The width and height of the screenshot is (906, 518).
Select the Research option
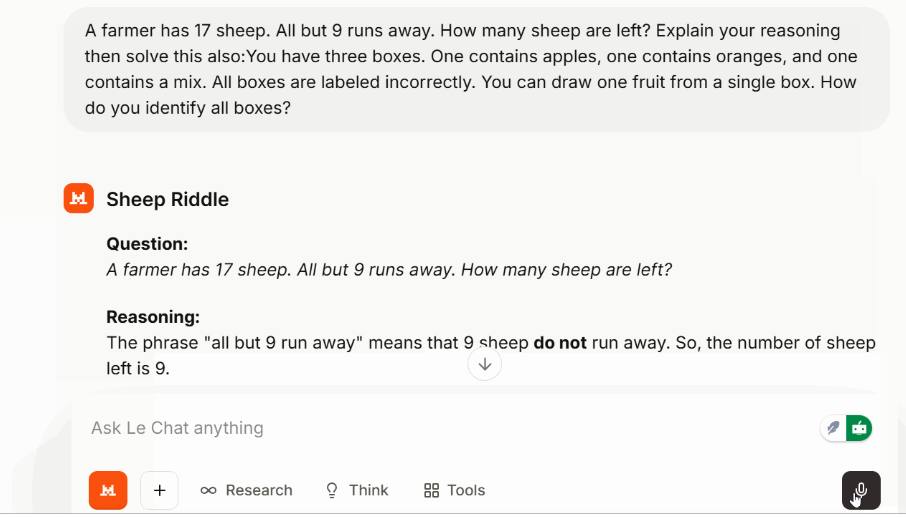(258, 490)
